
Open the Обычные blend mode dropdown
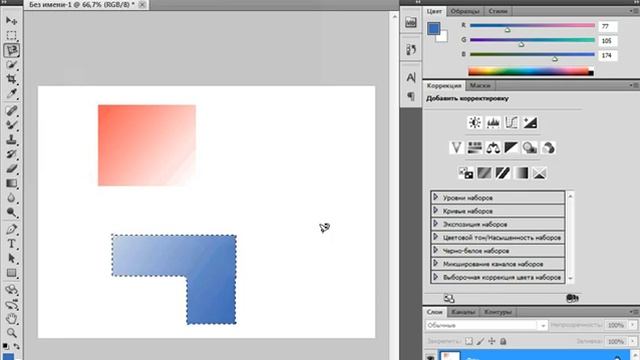(486, 325)
